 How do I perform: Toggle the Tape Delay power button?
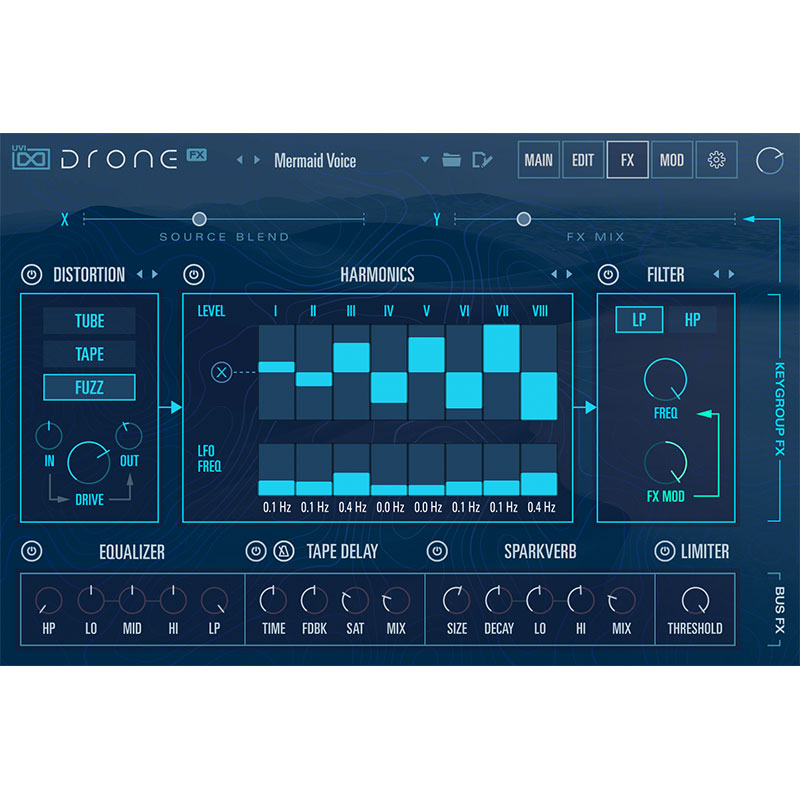(256, 552)
